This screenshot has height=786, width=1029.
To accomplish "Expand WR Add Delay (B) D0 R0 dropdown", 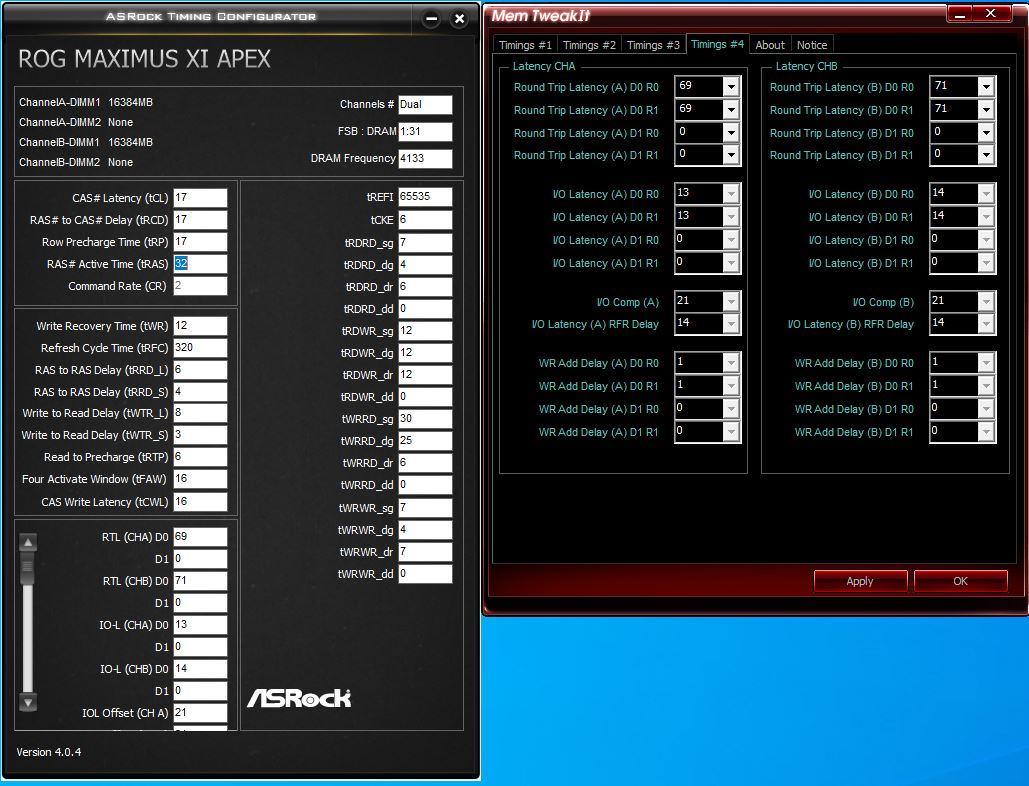I will 986,363.
